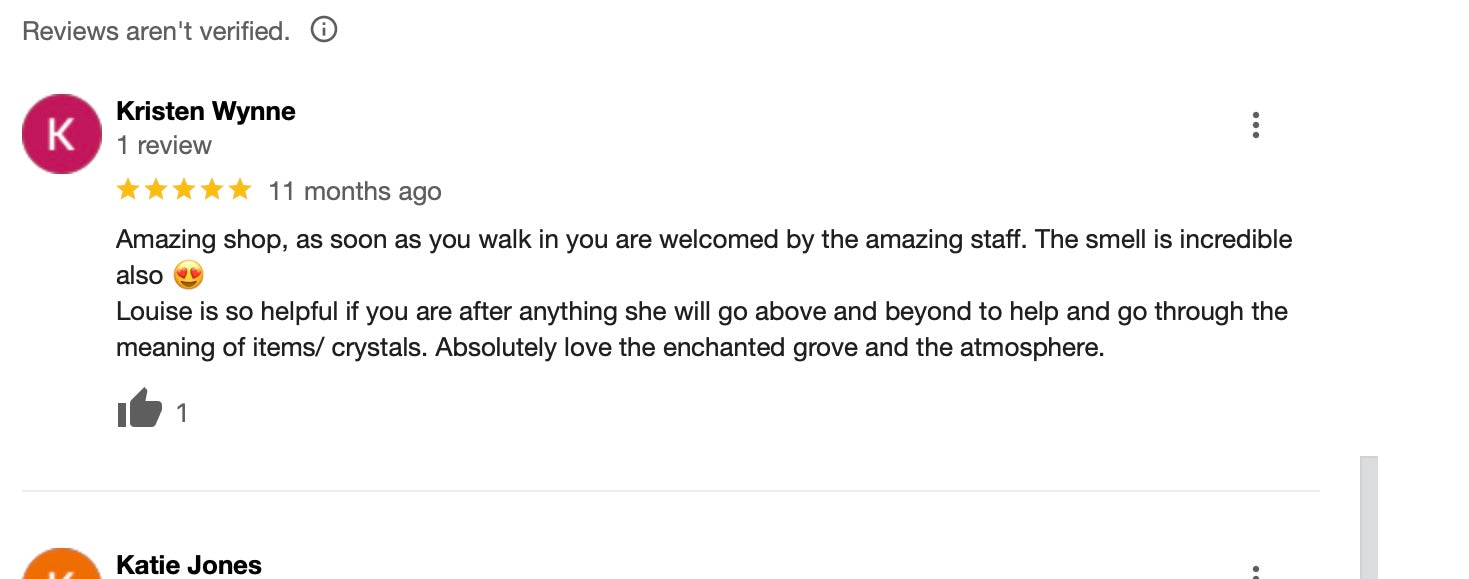
Task: Open three-dot menu on Kristen Wynne's review
Action: pos(1255,125)
